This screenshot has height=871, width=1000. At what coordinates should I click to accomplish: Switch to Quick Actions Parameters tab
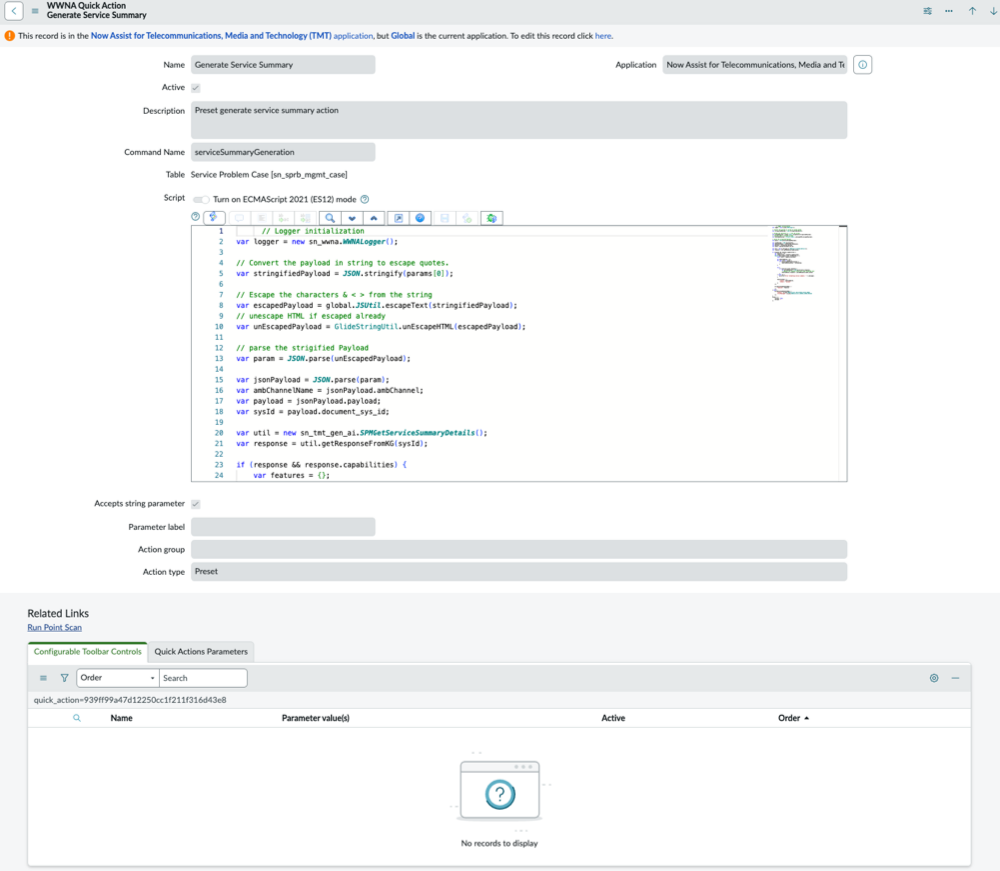pos(201,652)
